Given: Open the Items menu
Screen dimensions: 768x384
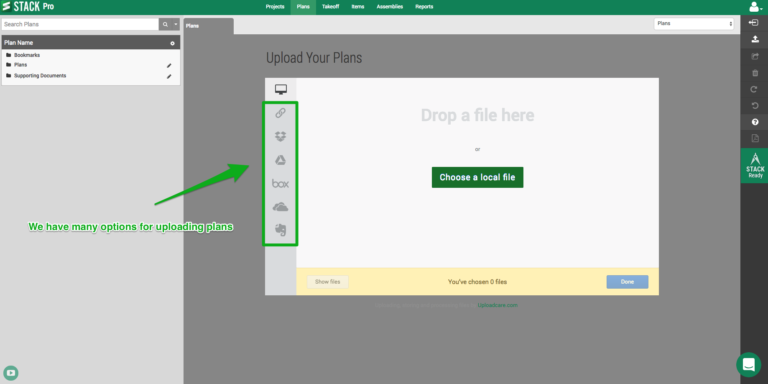Looking at the screenshot, I should point(358,7).
